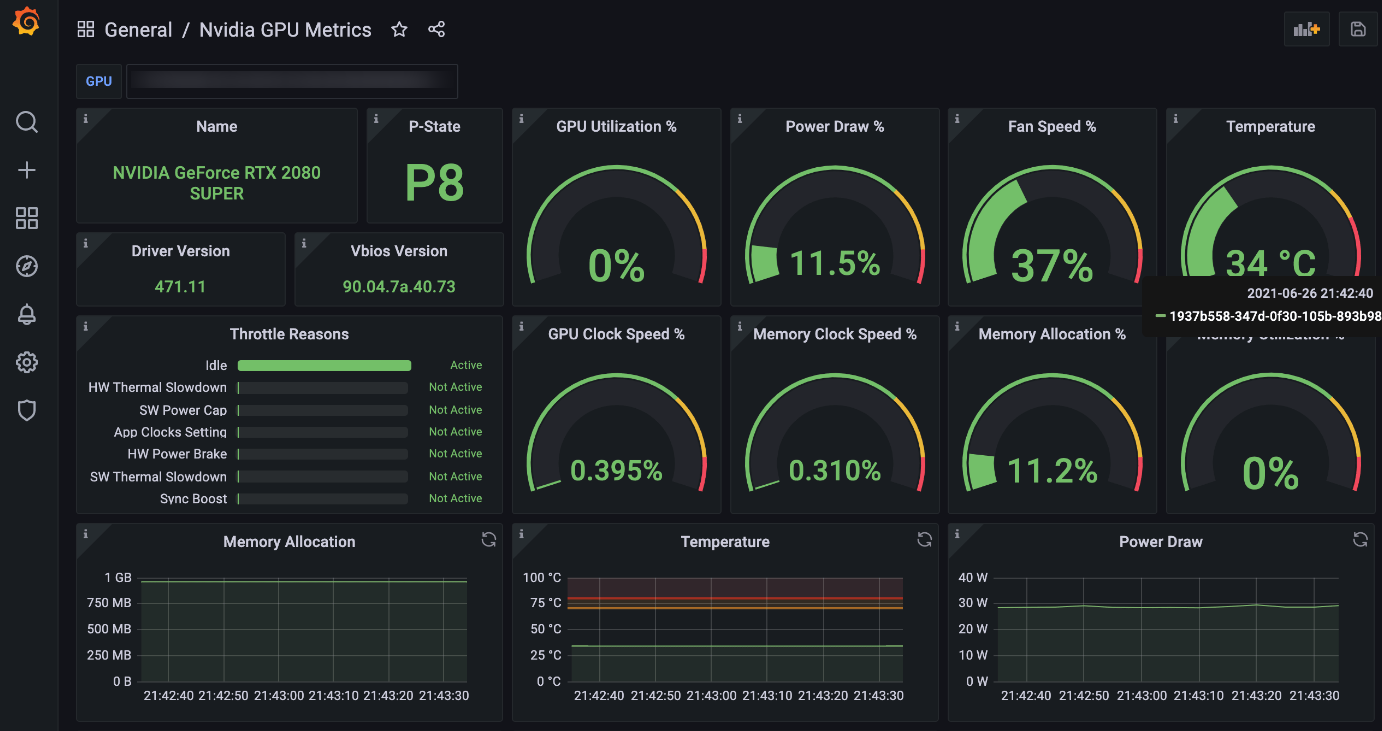Click the refresh icon on Memory Allocation graph
1382x731 pixels.
pyautogui.click(x=488, y=540)
